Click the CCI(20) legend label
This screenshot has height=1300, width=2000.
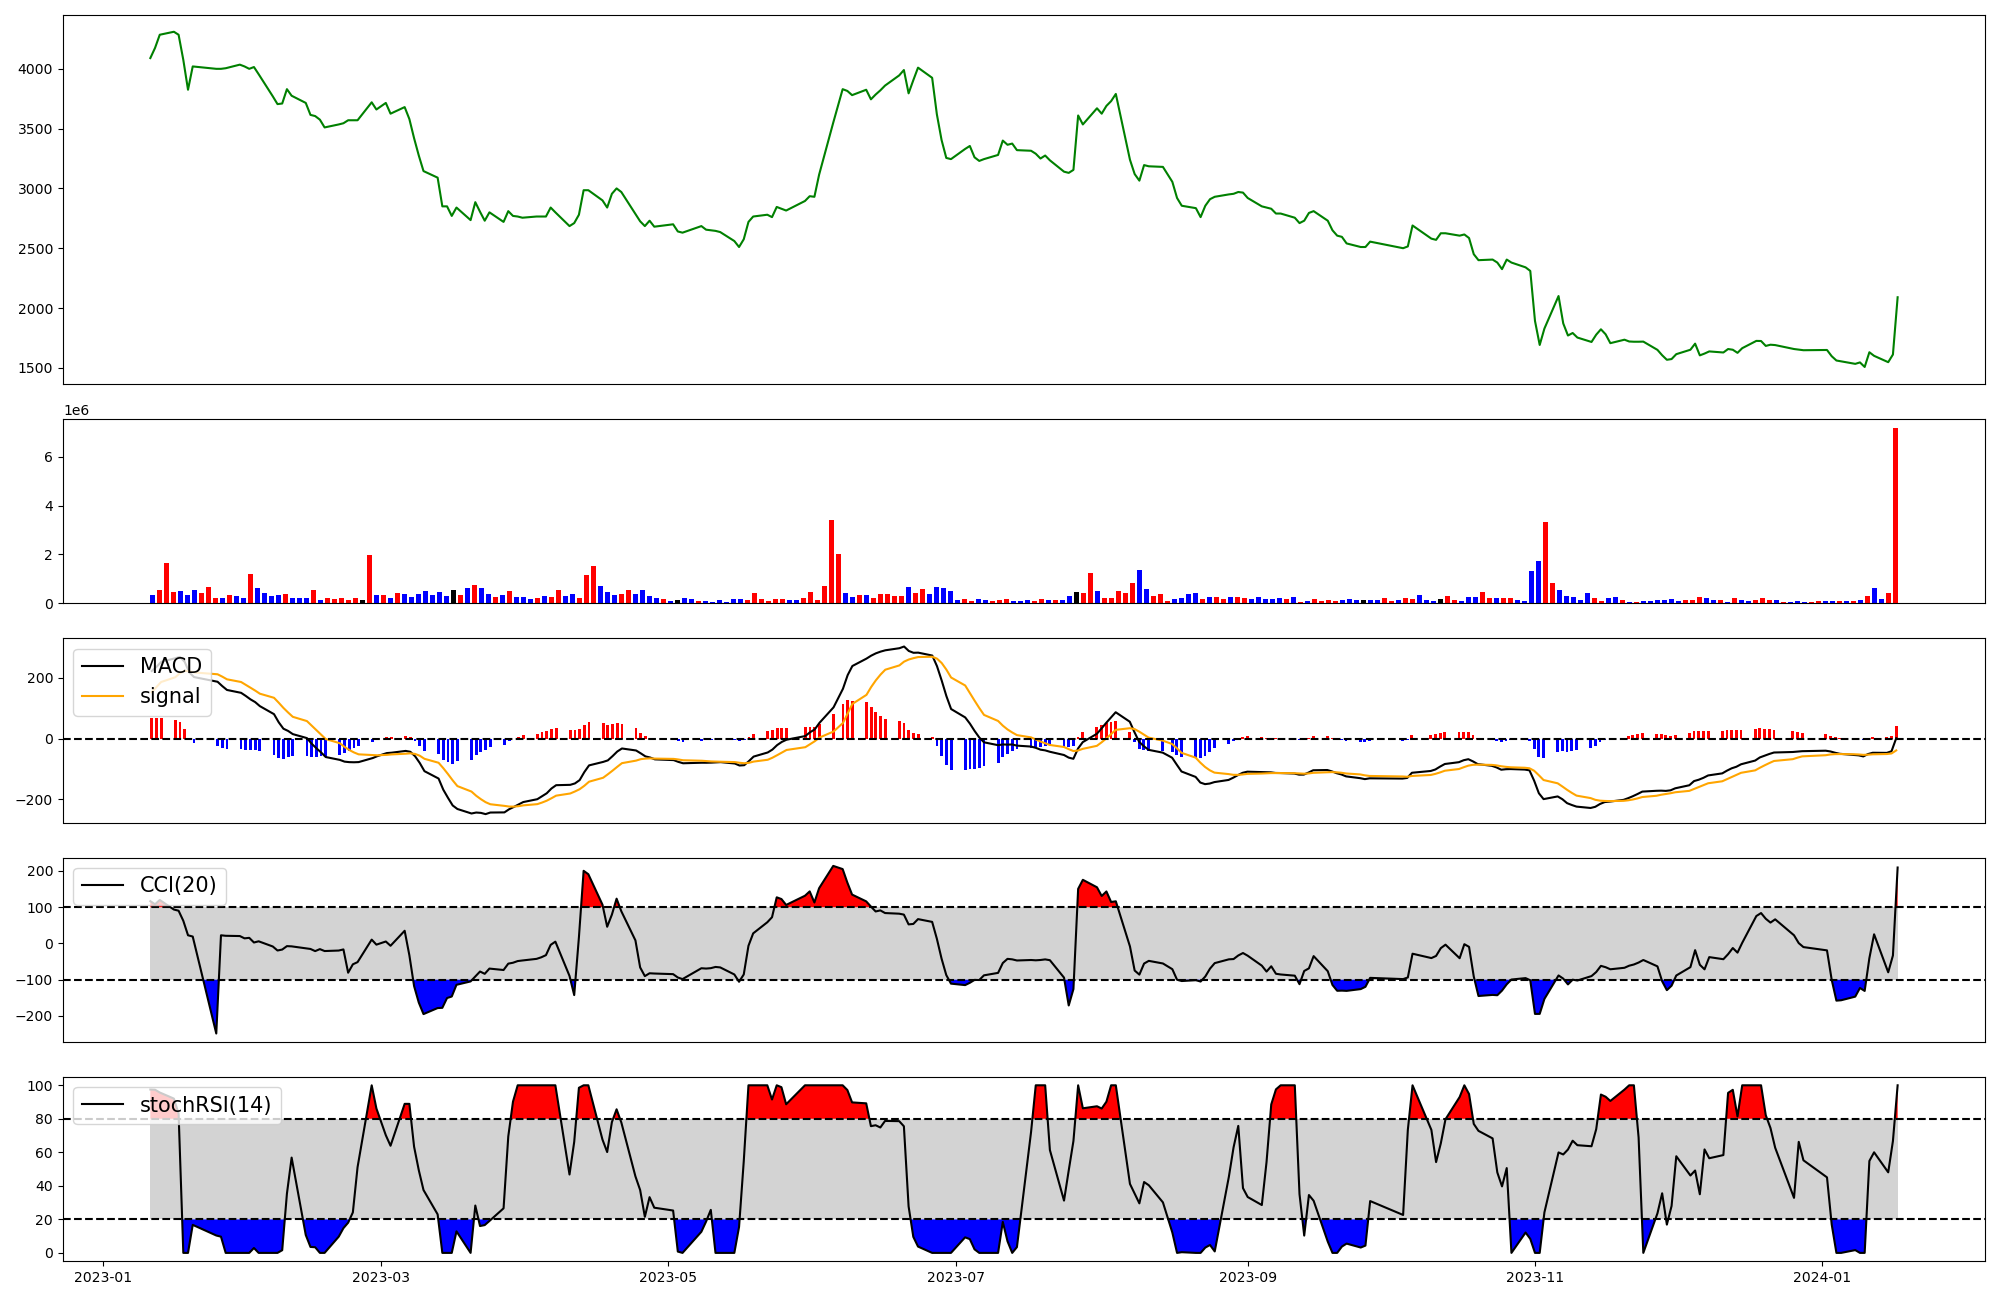point(178,885)
